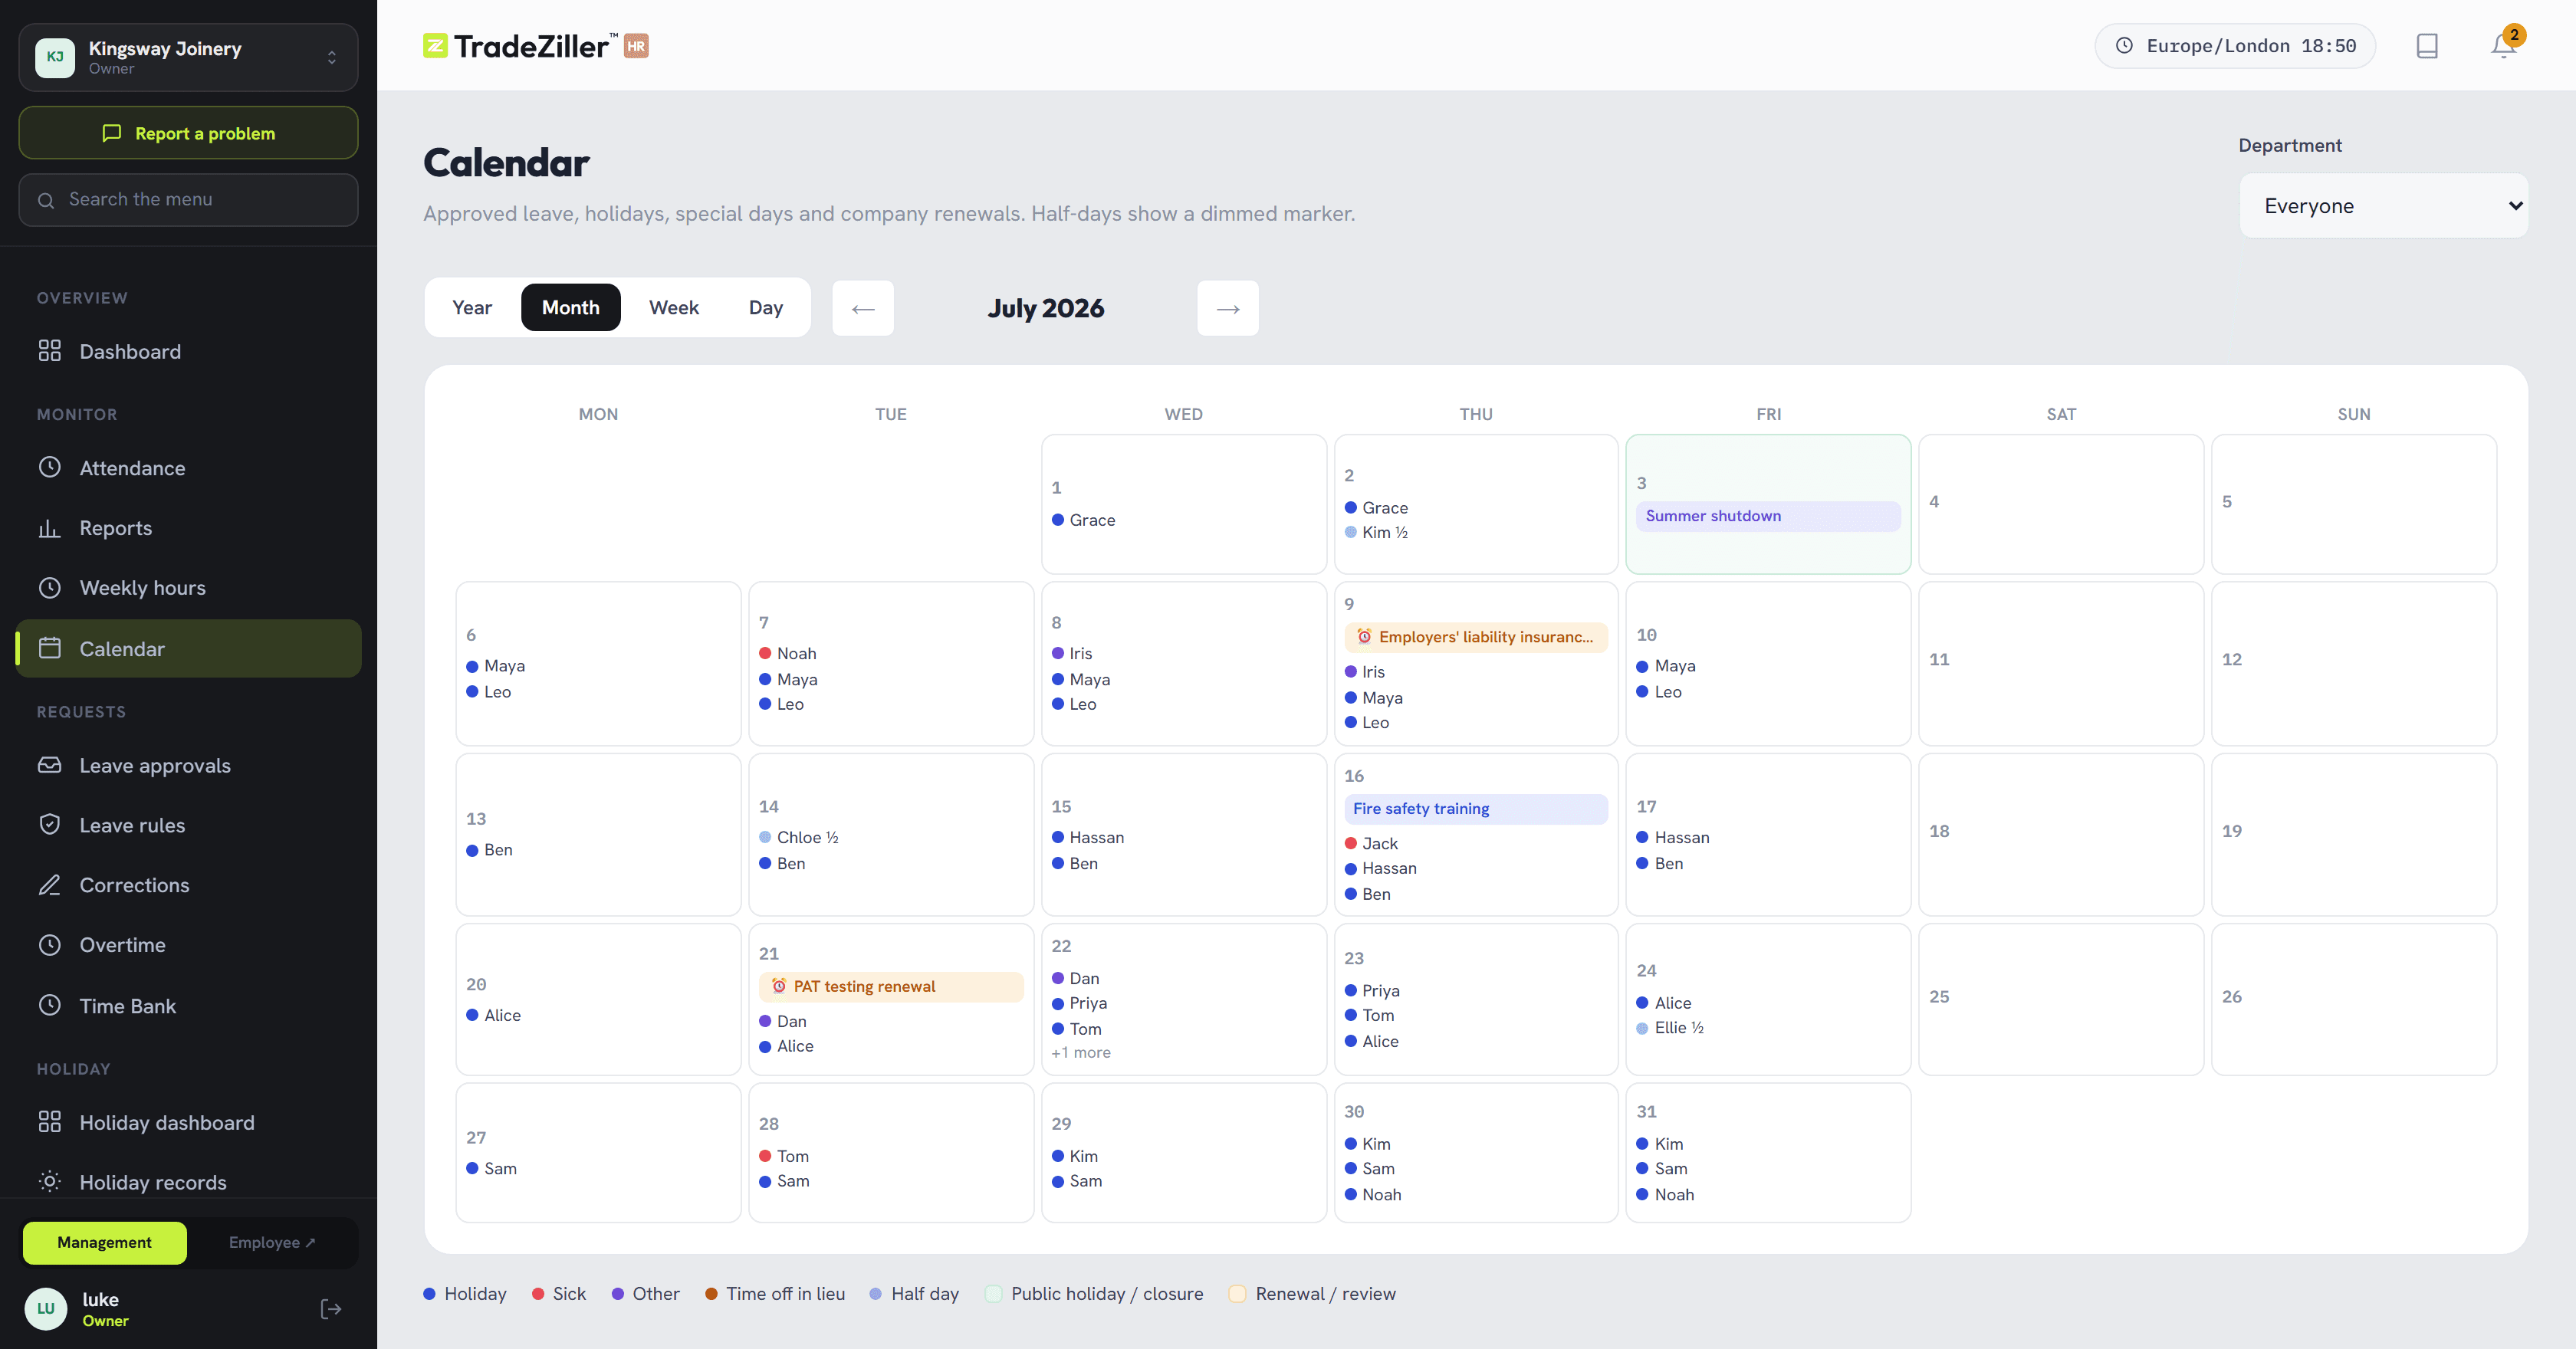Click the Calendar icon in the sidebar
Viewport: 2576px width, 1349px height.
(50, 648)
